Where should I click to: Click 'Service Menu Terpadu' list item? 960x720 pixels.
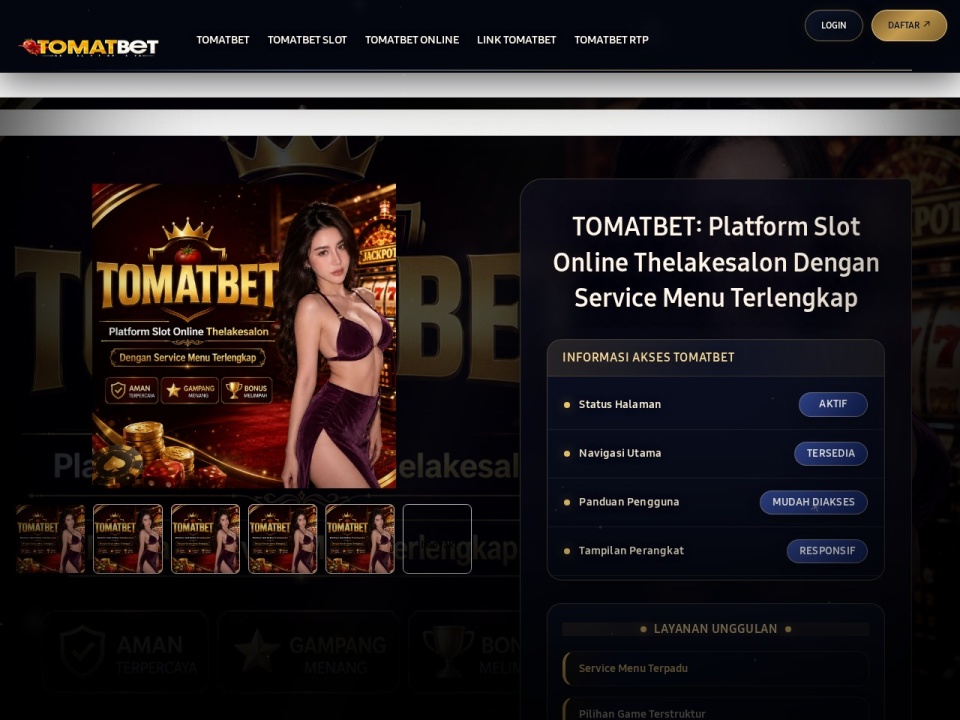click(716, 668)
